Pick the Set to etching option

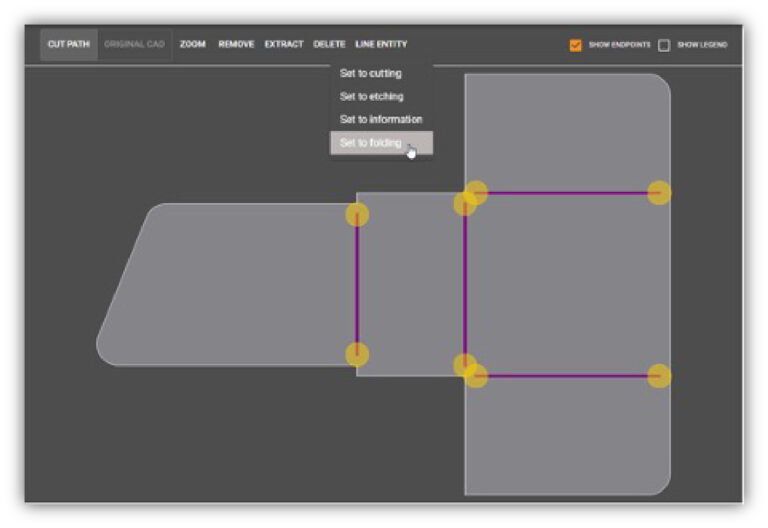(370, 97)
